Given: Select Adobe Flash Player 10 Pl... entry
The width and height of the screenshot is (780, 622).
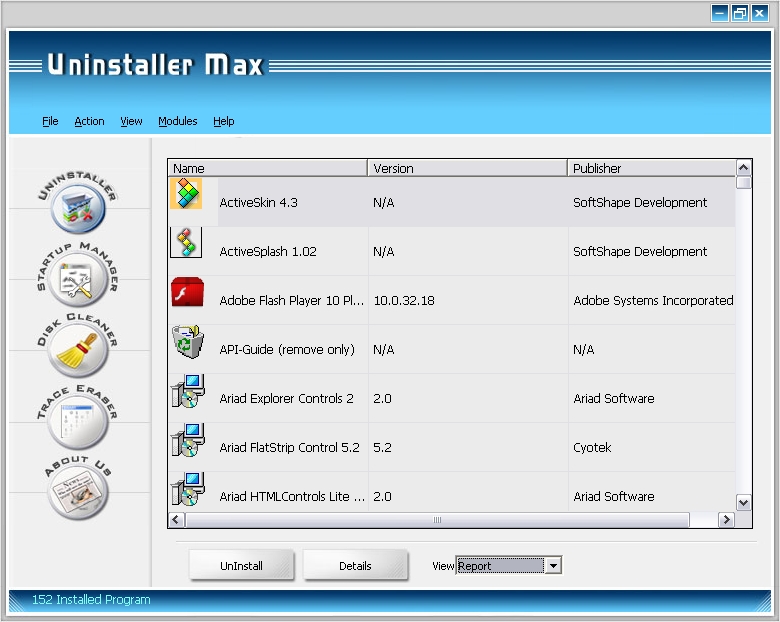Looking at the screenshot, I should (292, 301).
